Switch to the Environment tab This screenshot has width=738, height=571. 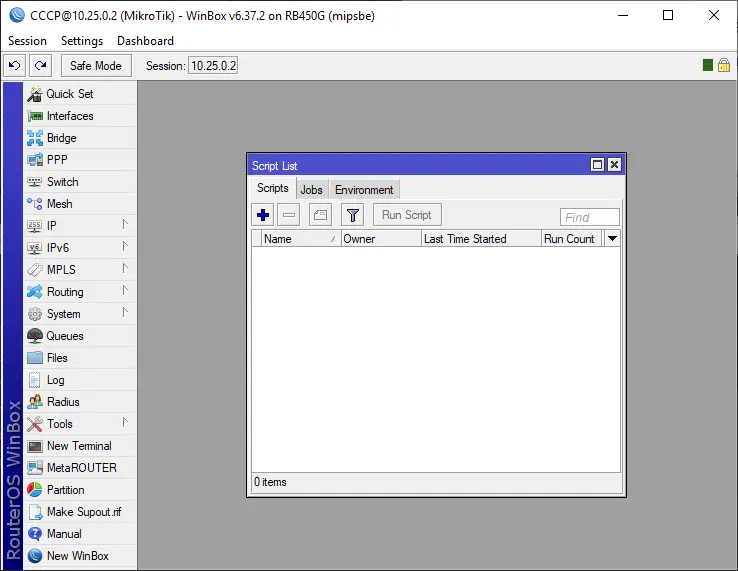point(364,190)
